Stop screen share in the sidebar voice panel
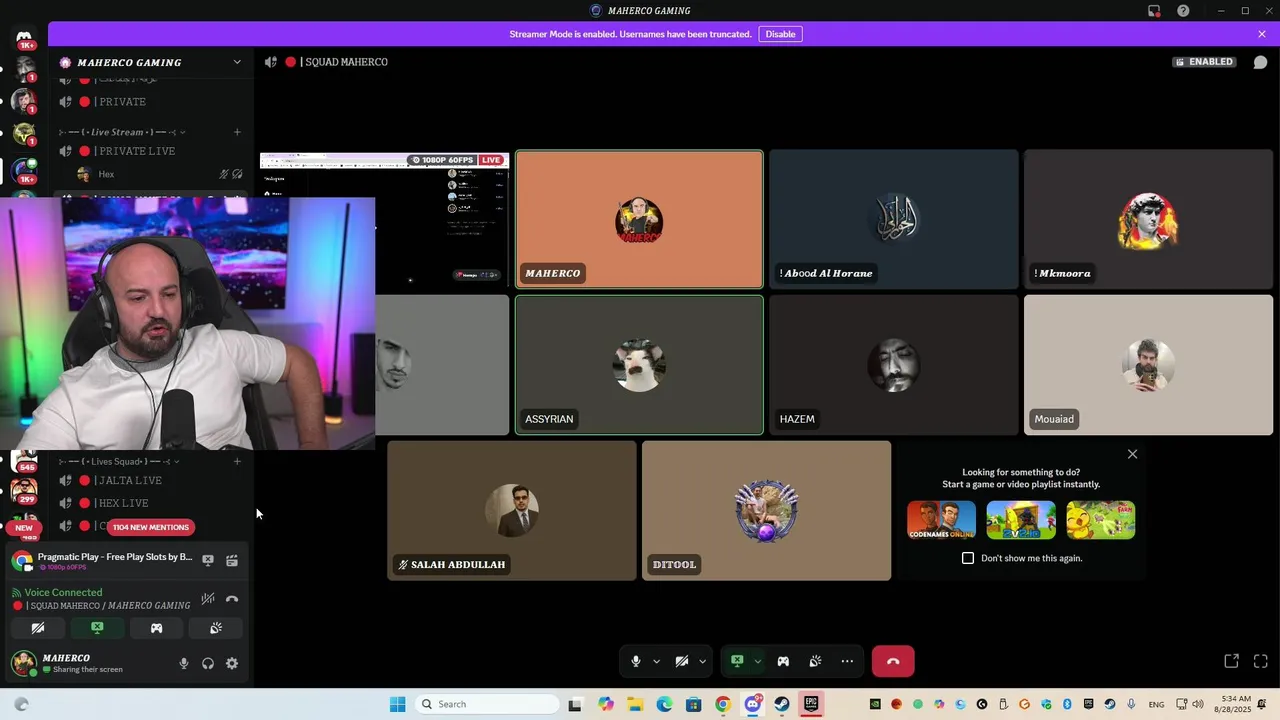This screenshot has height=720, width=1280. pyautogui.click(x=97, y=628)
